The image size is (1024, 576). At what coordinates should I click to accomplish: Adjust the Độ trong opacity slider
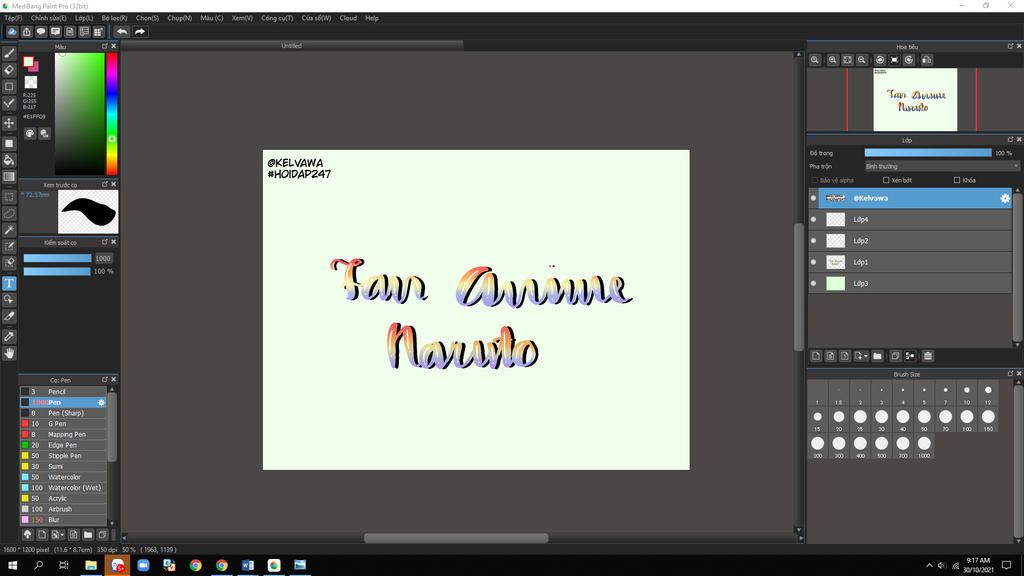click(x=928, y=153)
